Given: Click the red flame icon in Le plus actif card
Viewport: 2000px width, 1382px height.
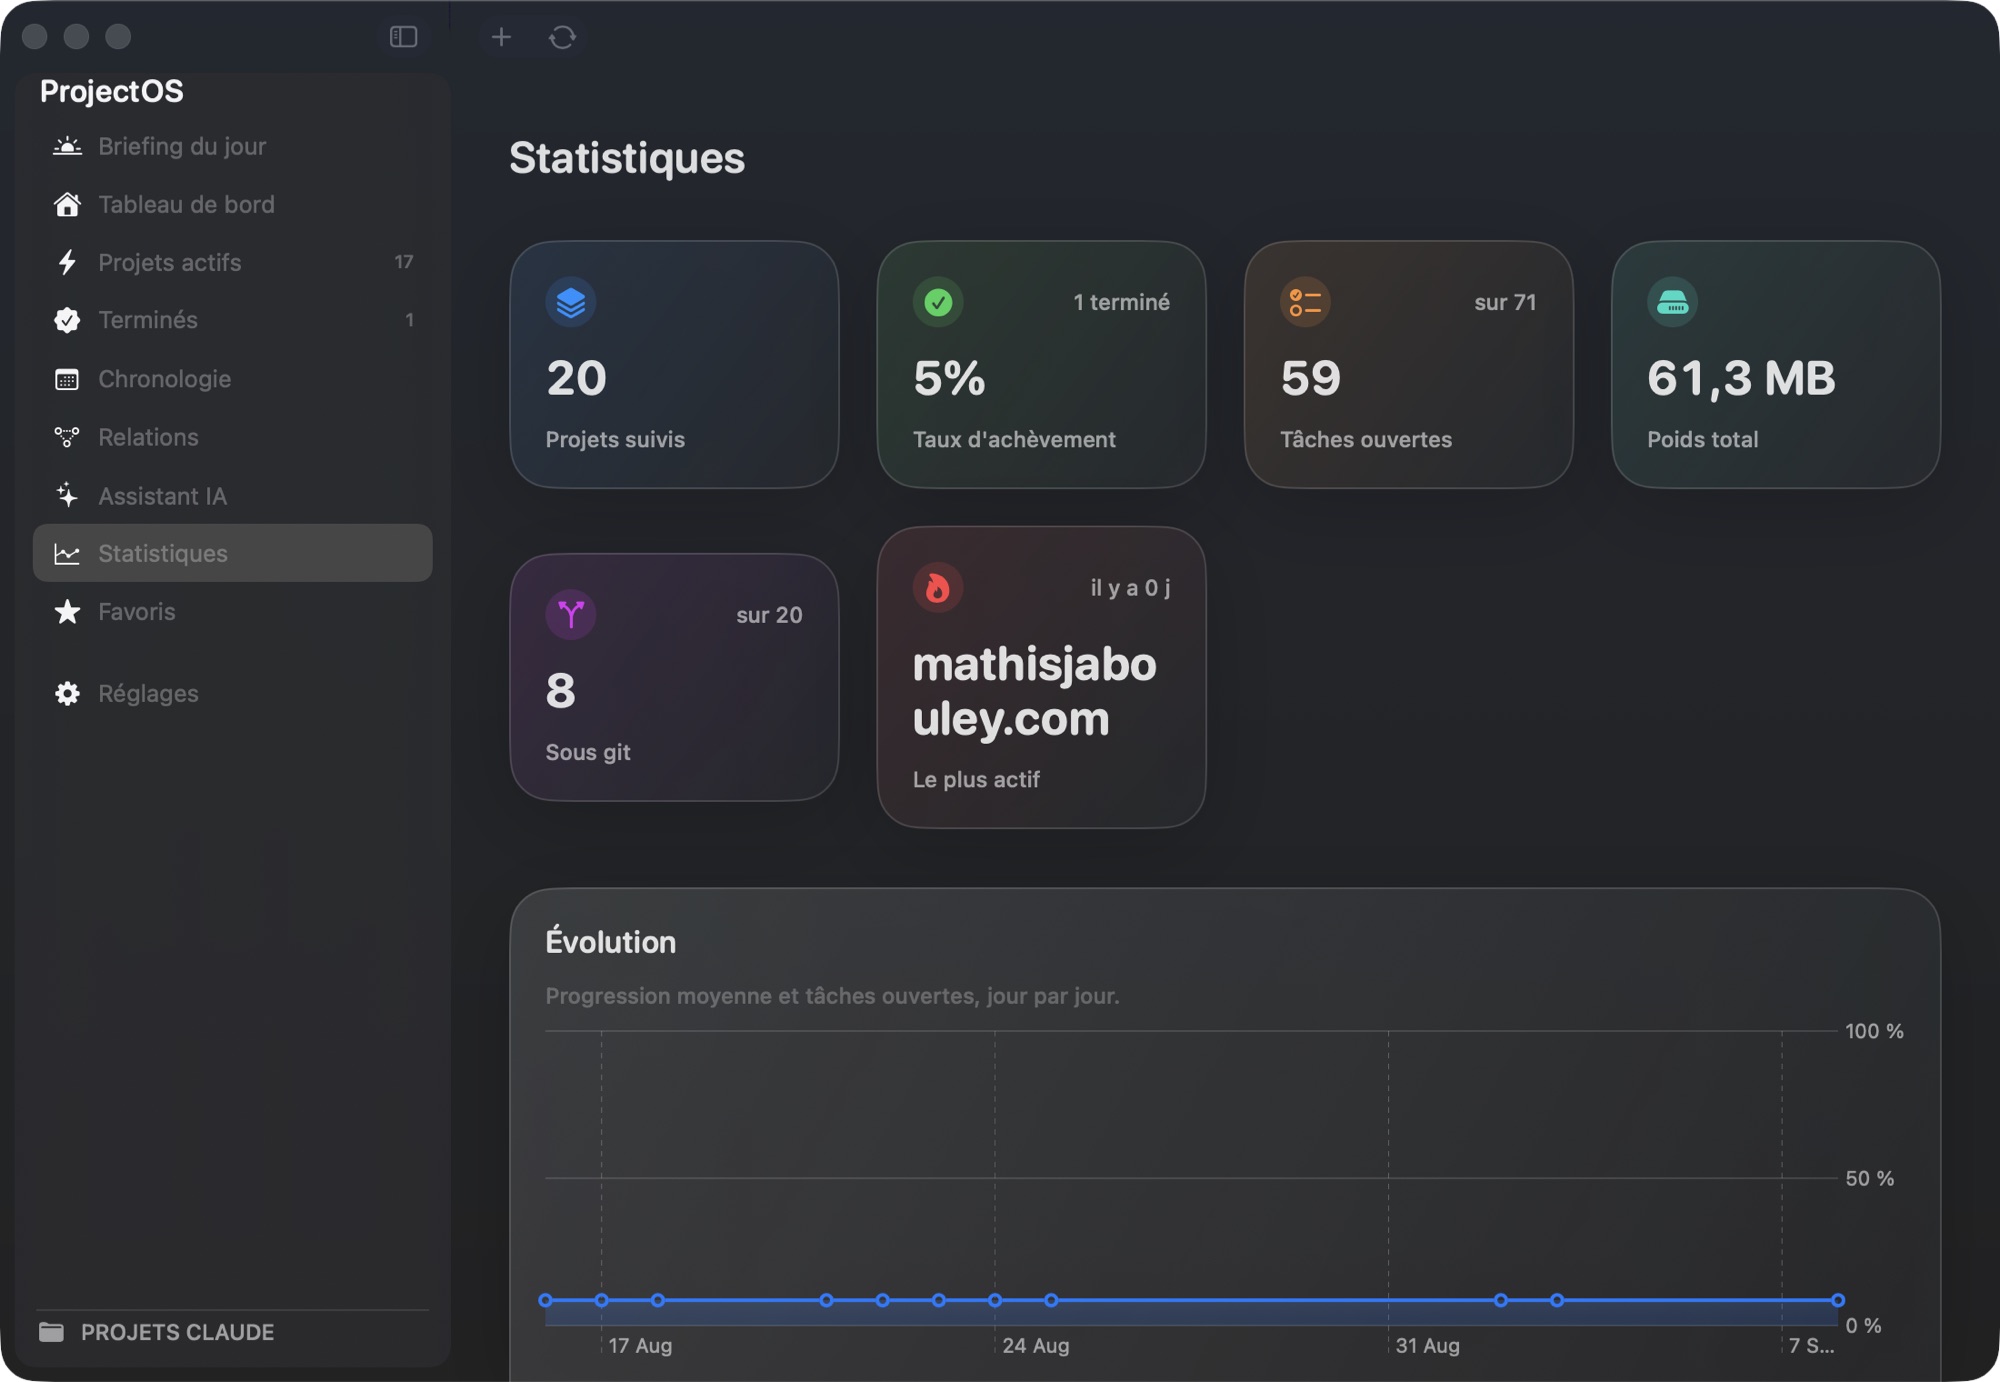Looking at the screenshot, I should pos(938,587).
